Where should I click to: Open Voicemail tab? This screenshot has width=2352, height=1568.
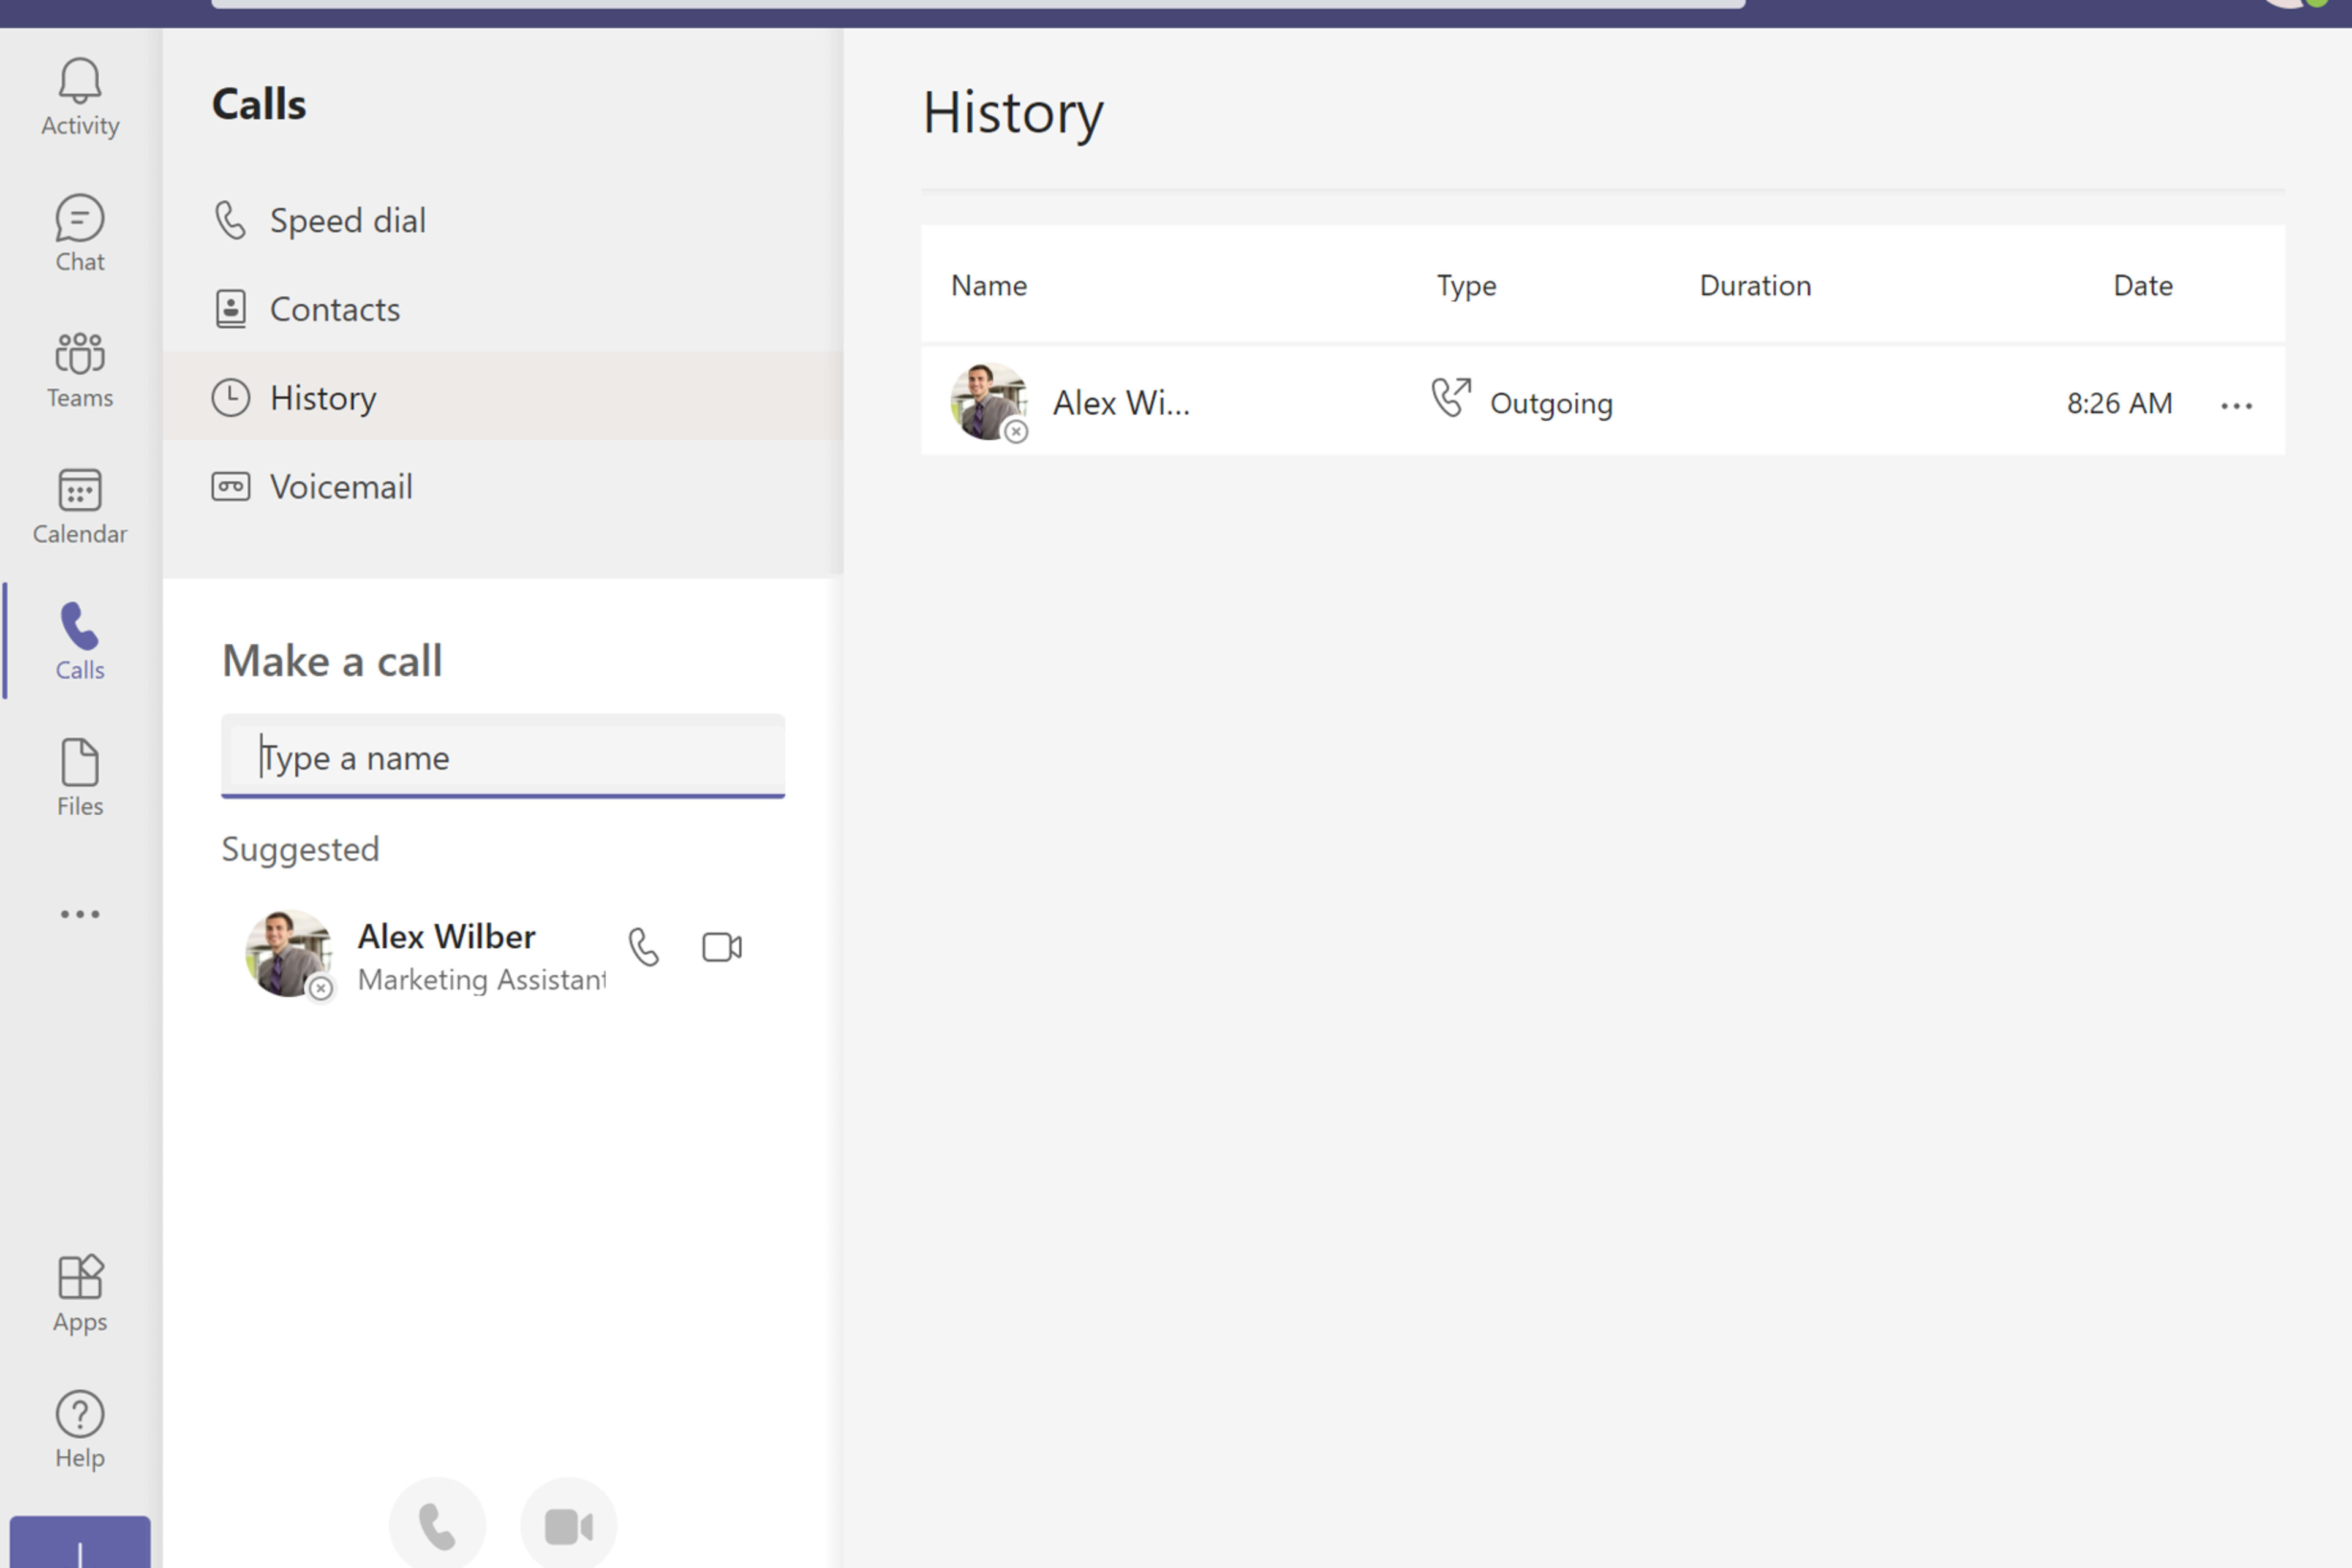503,486
